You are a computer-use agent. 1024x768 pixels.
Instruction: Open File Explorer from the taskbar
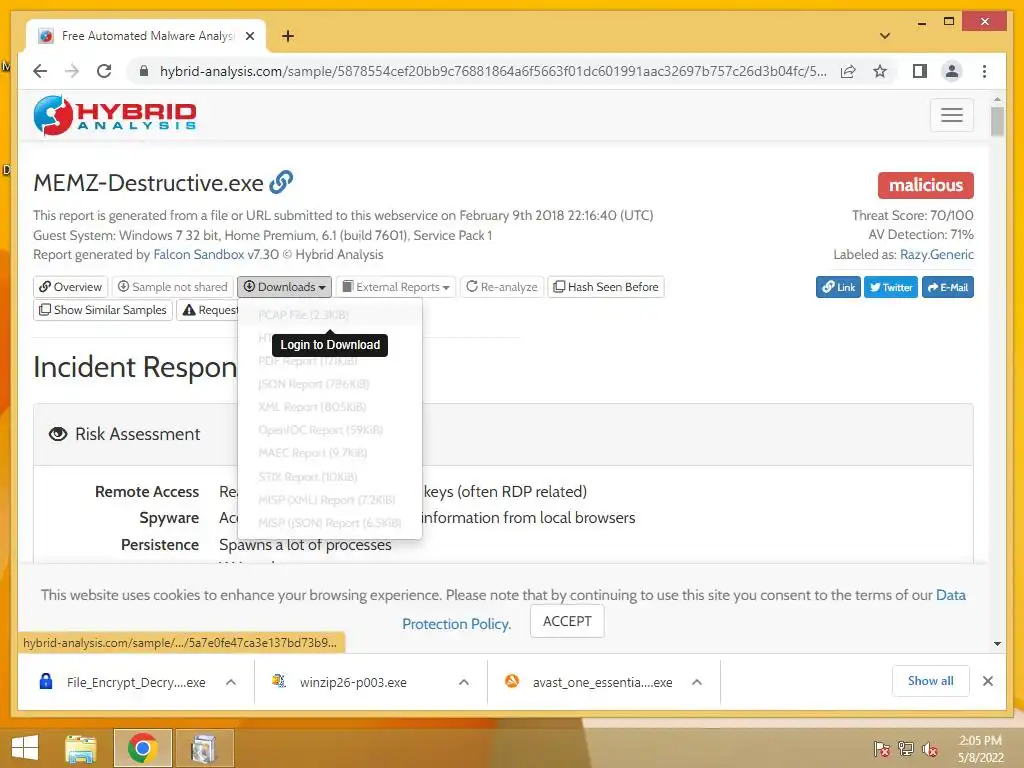pyautogui.click(x=81, y=748)
